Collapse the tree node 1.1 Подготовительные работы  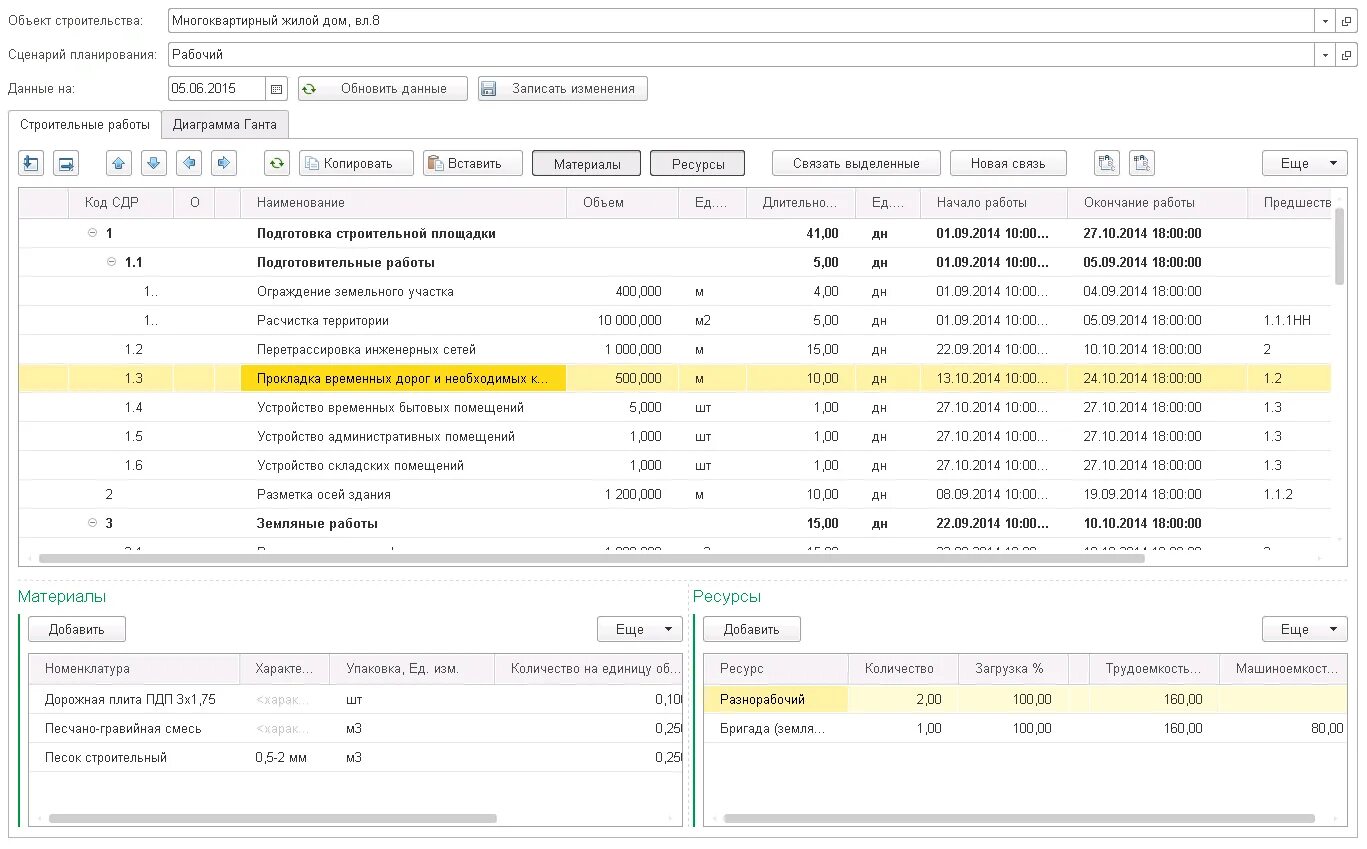(111, 262)
